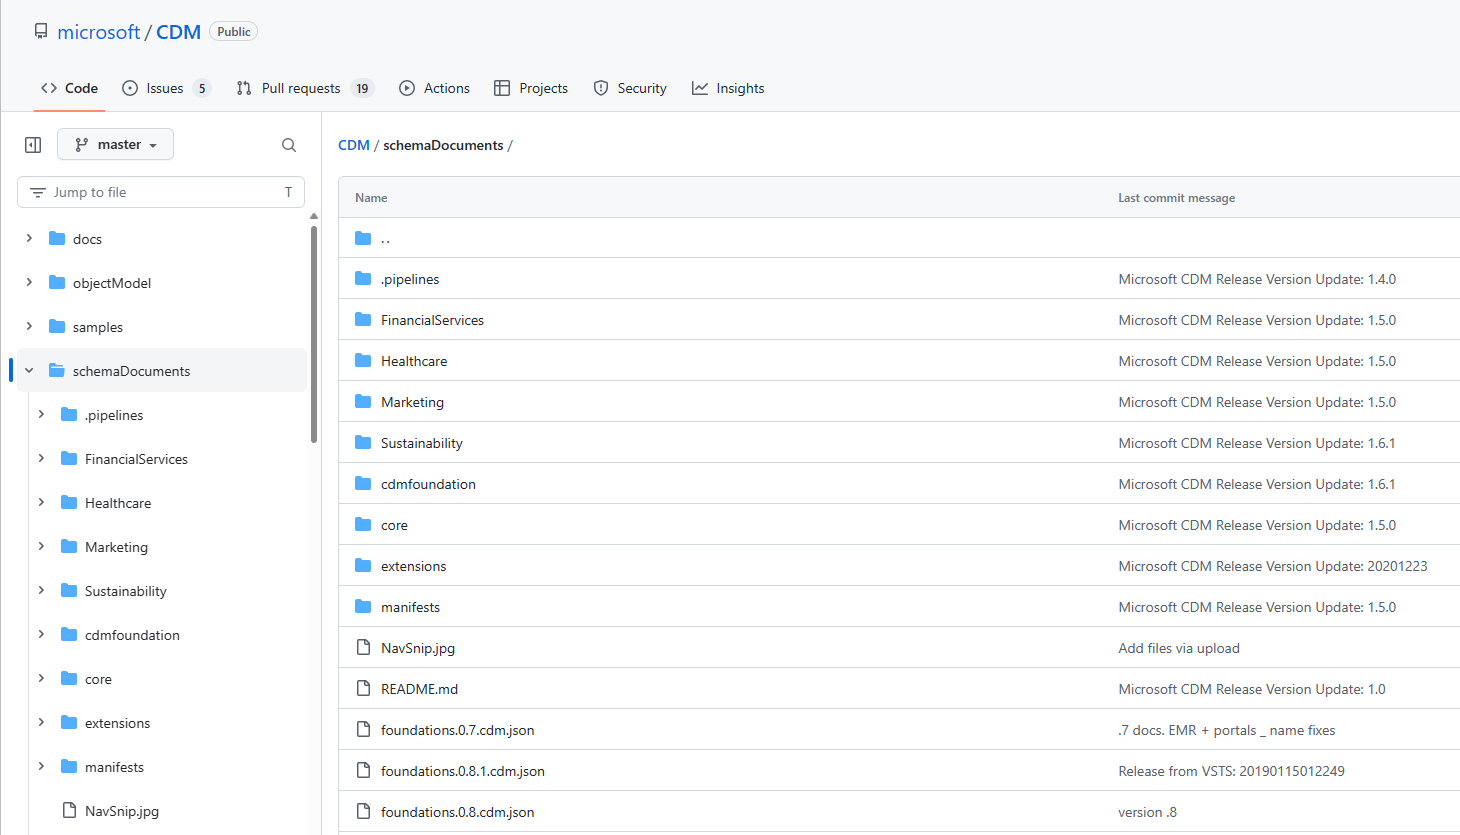This screenshot has width=1460, height=835.
Task: Expand the core folder in the sidebar tree
Action: click(41, 679)
